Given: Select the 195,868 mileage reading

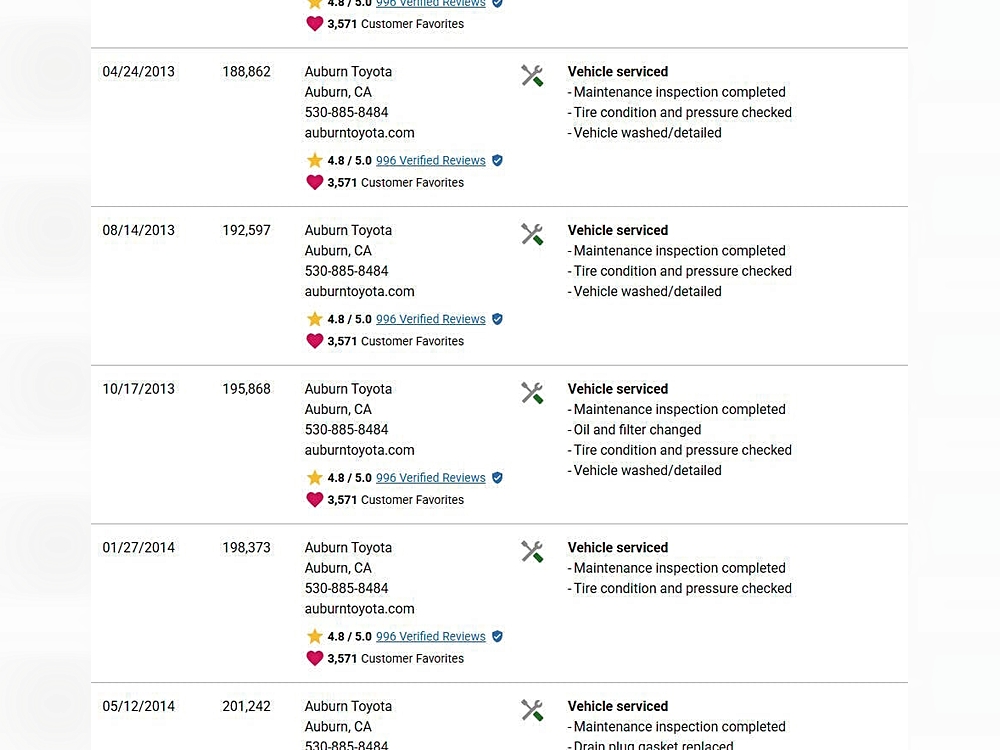Looking at the screenshot, I should click(246, 389).
